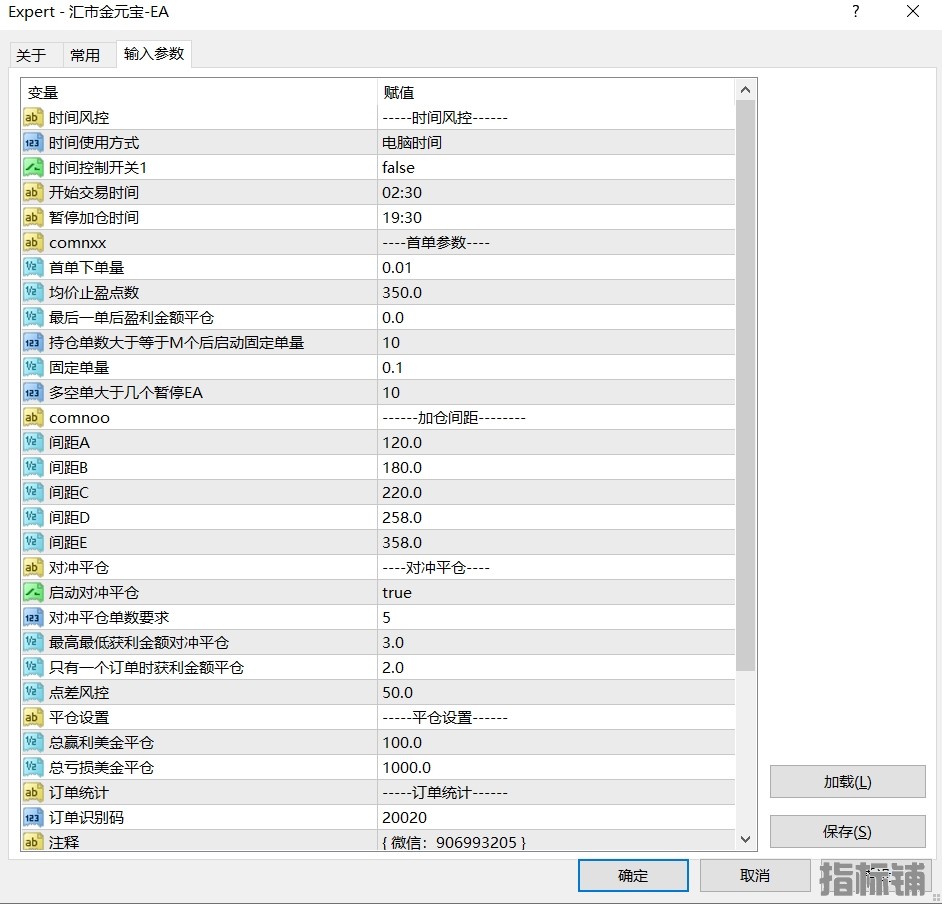Click the scrollbar up arrow

tap(746, 90)
